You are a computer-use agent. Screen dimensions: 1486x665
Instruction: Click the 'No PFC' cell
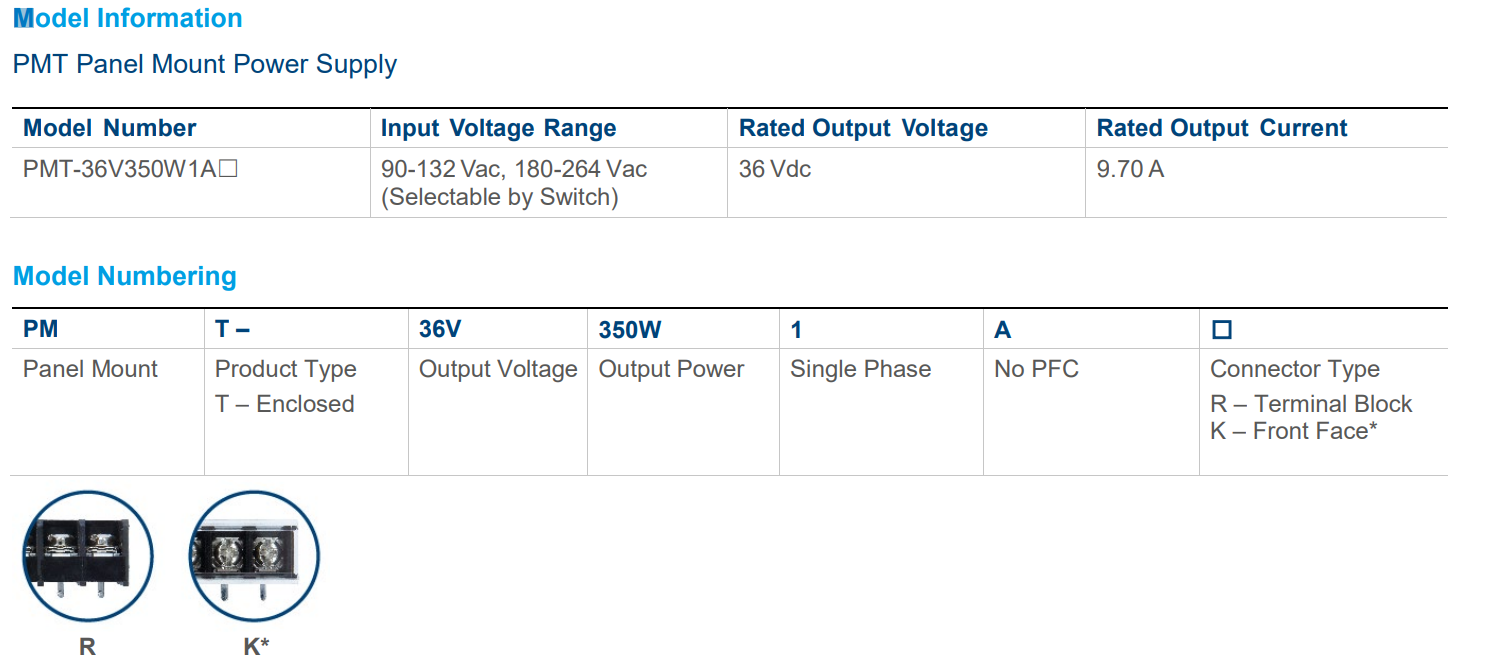tap(1036, 369)
